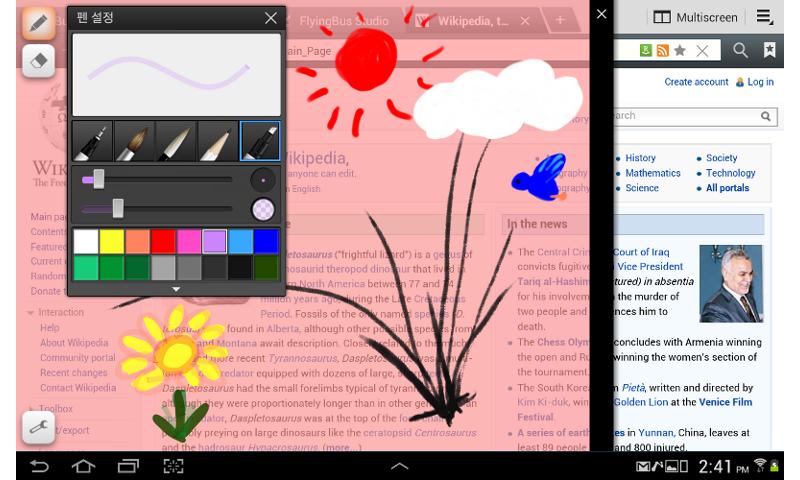Choose the calligraphy brush tip
Screen dimensions: 800x480
tap(177, 141)
